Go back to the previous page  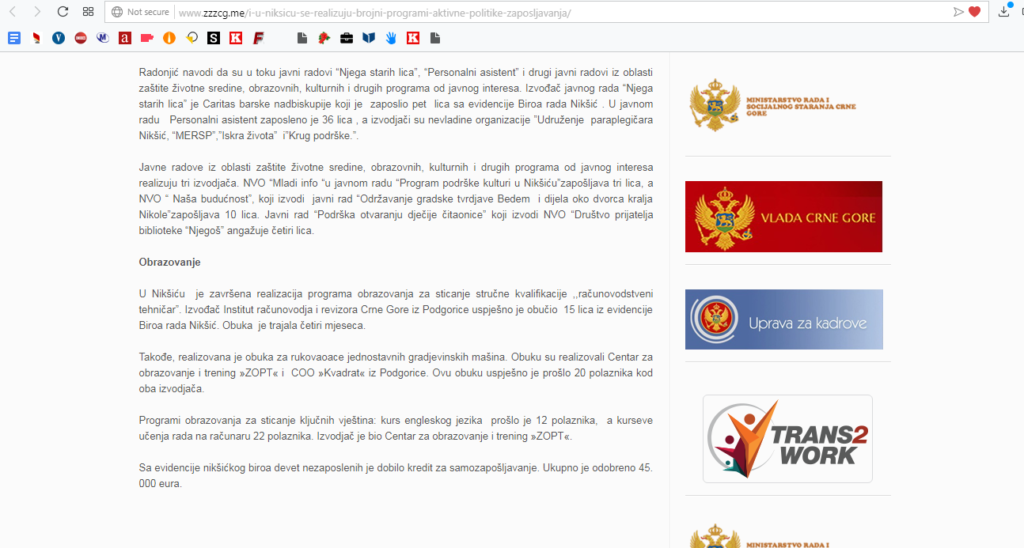point(12,12)
